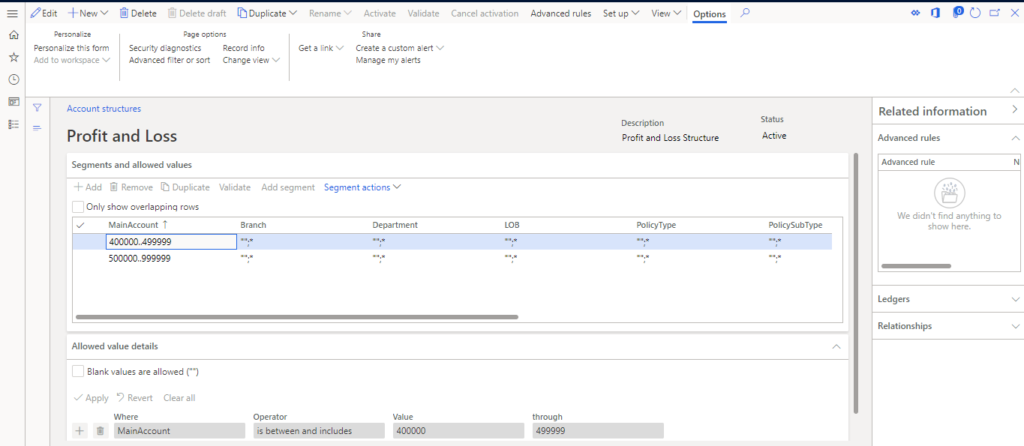Viewport: 1024px width, 446px height.
Task: Go to Home in the sidebar
Action: (13, 35)
